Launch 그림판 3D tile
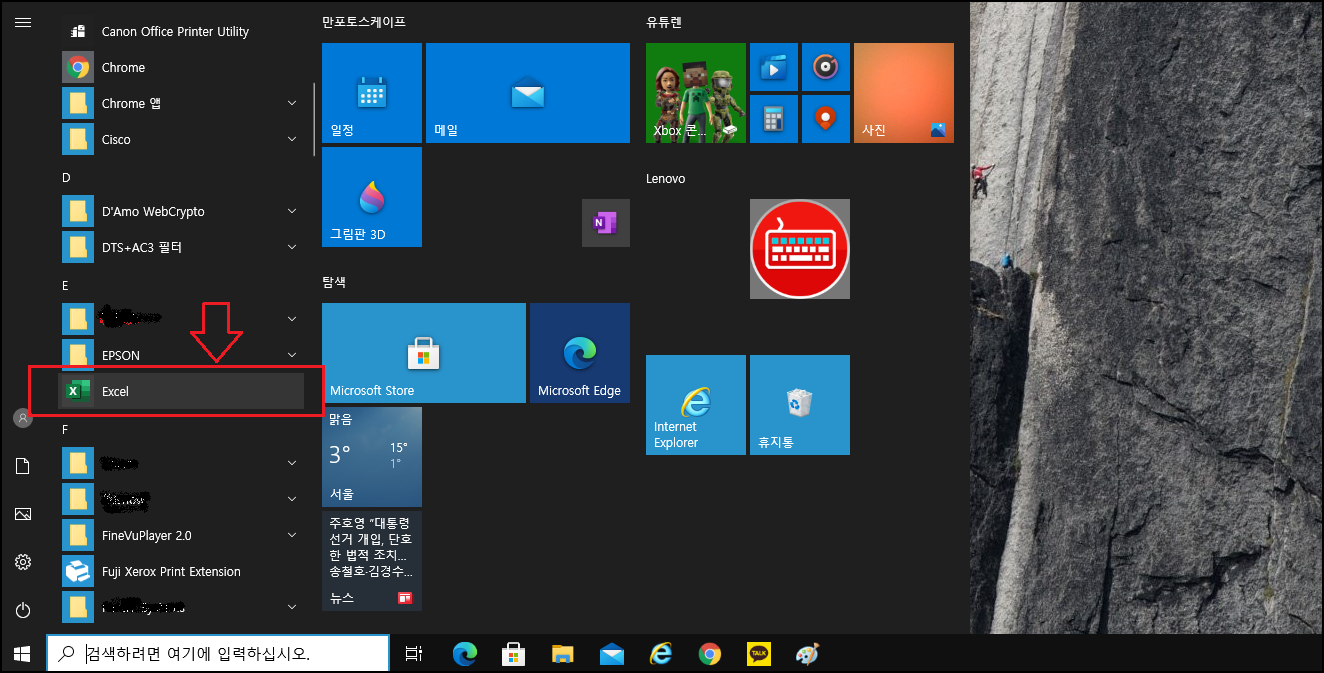 pos(372,197)
